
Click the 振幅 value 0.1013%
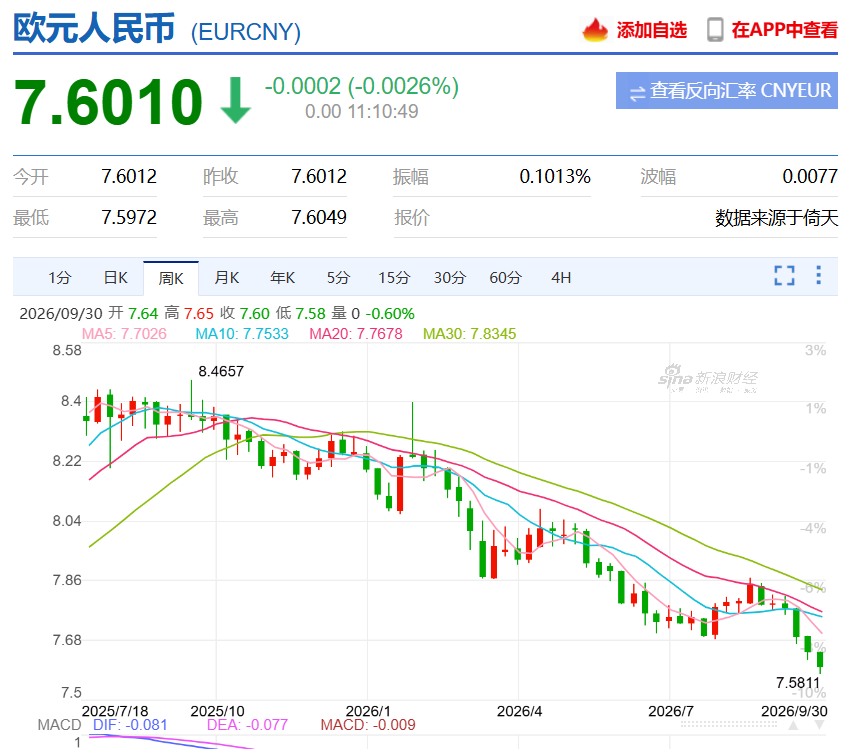(x=555, y=176)
